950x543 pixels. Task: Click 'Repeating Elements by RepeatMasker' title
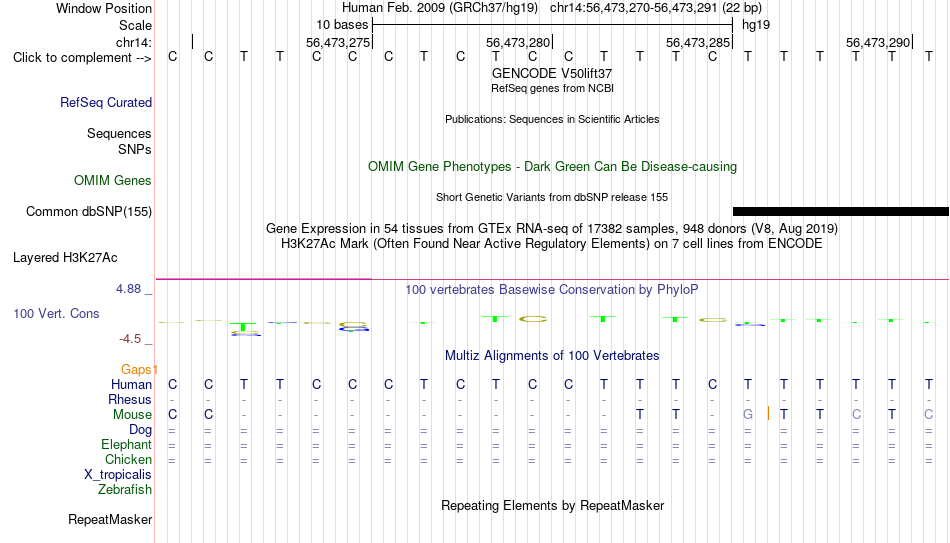tap(553, 505)
